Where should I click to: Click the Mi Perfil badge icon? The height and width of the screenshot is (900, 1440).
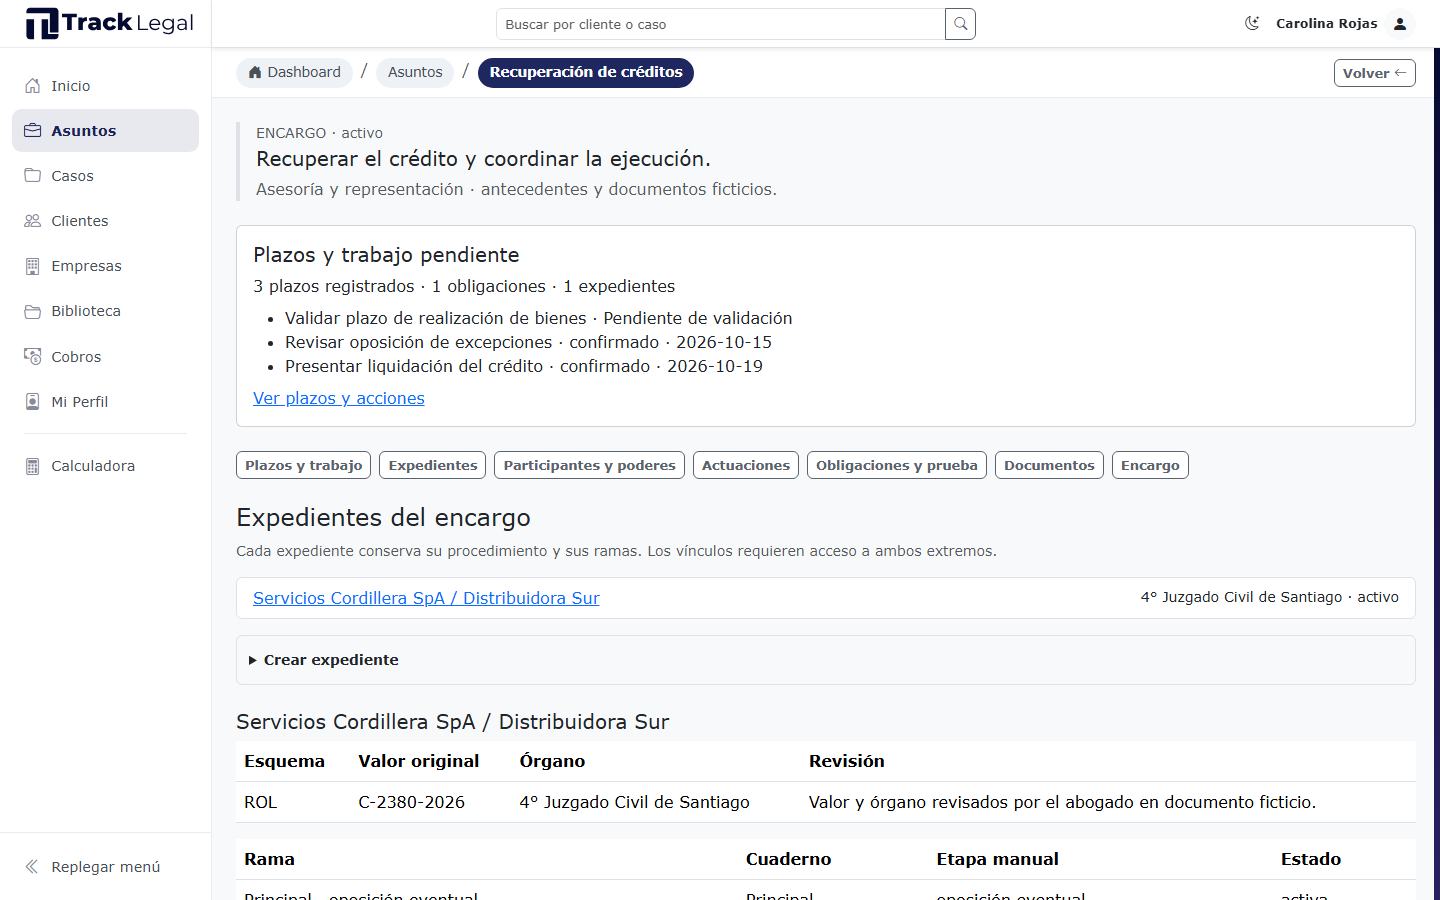[x=33, y=402]
